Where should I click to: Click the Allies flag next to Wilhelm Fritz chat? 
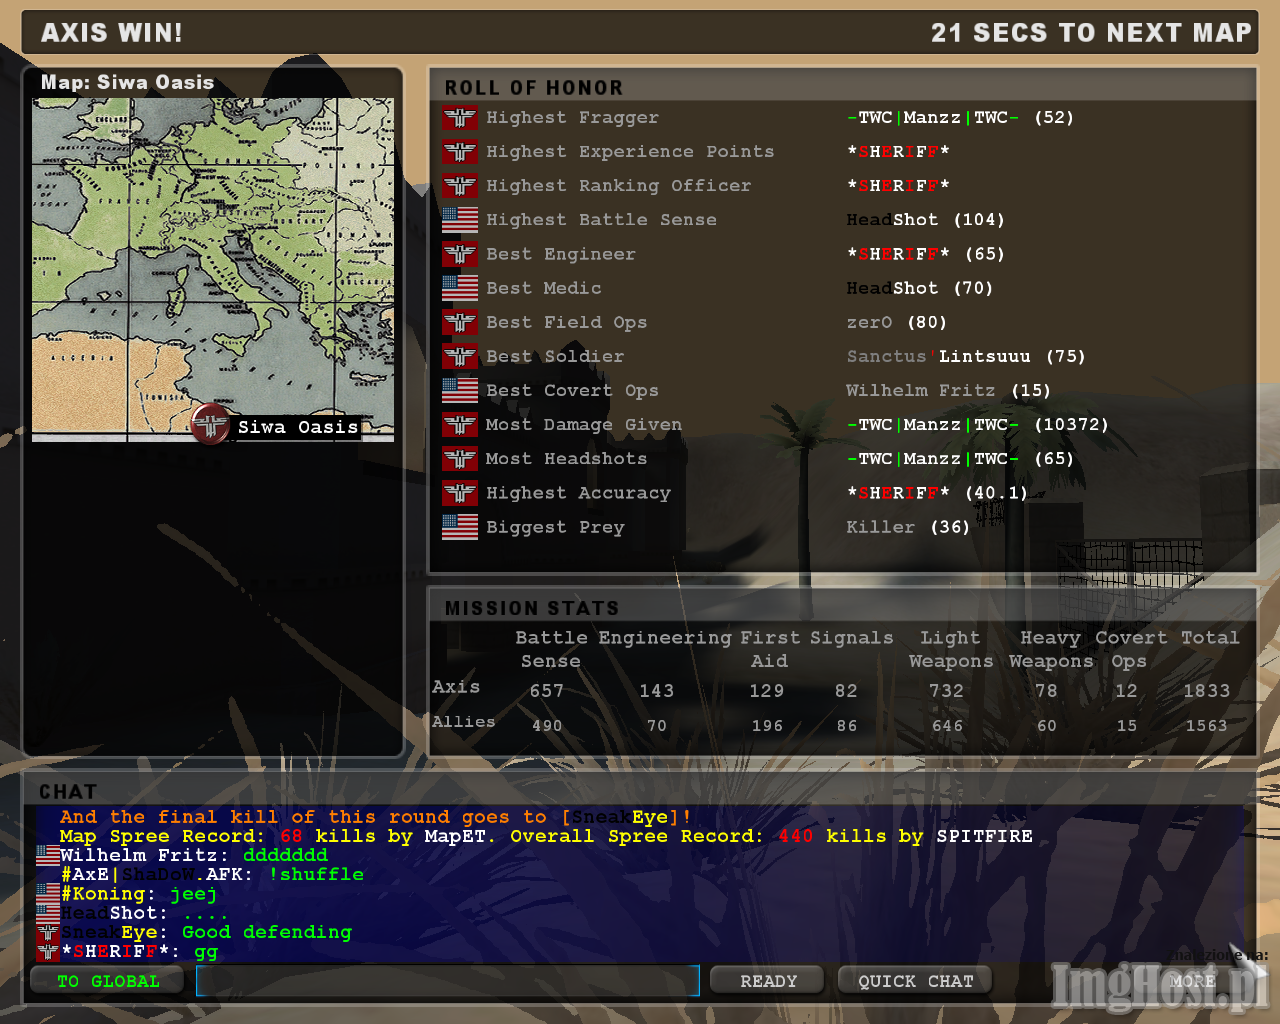[48, 855]
